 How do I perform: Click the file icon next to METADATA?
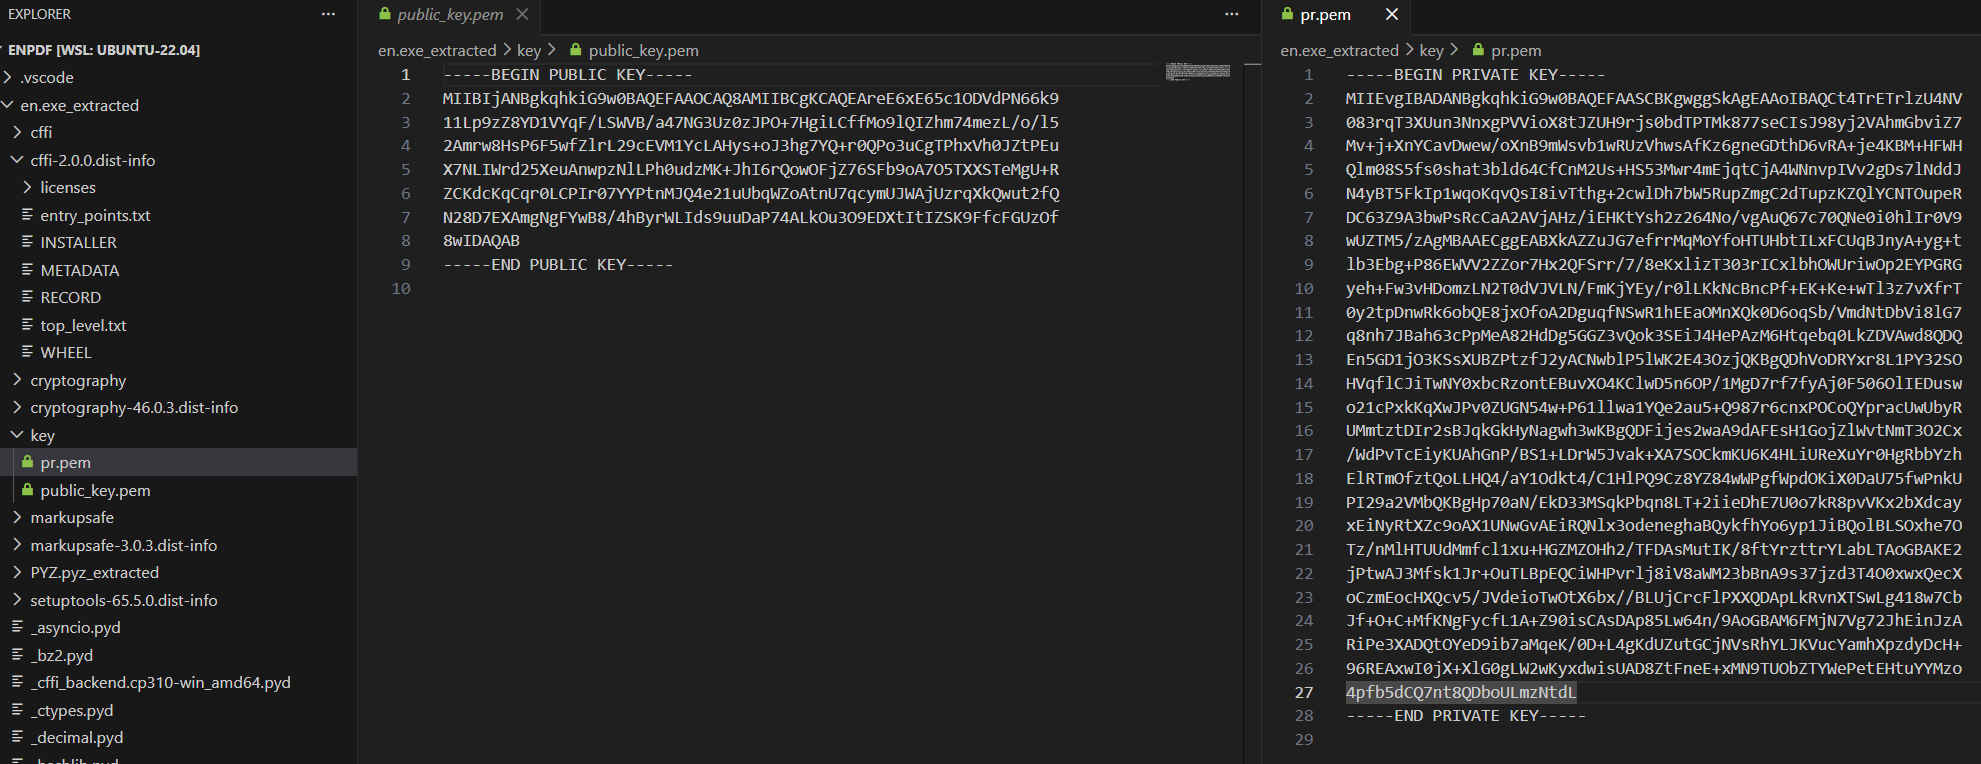tap(28, 270)
